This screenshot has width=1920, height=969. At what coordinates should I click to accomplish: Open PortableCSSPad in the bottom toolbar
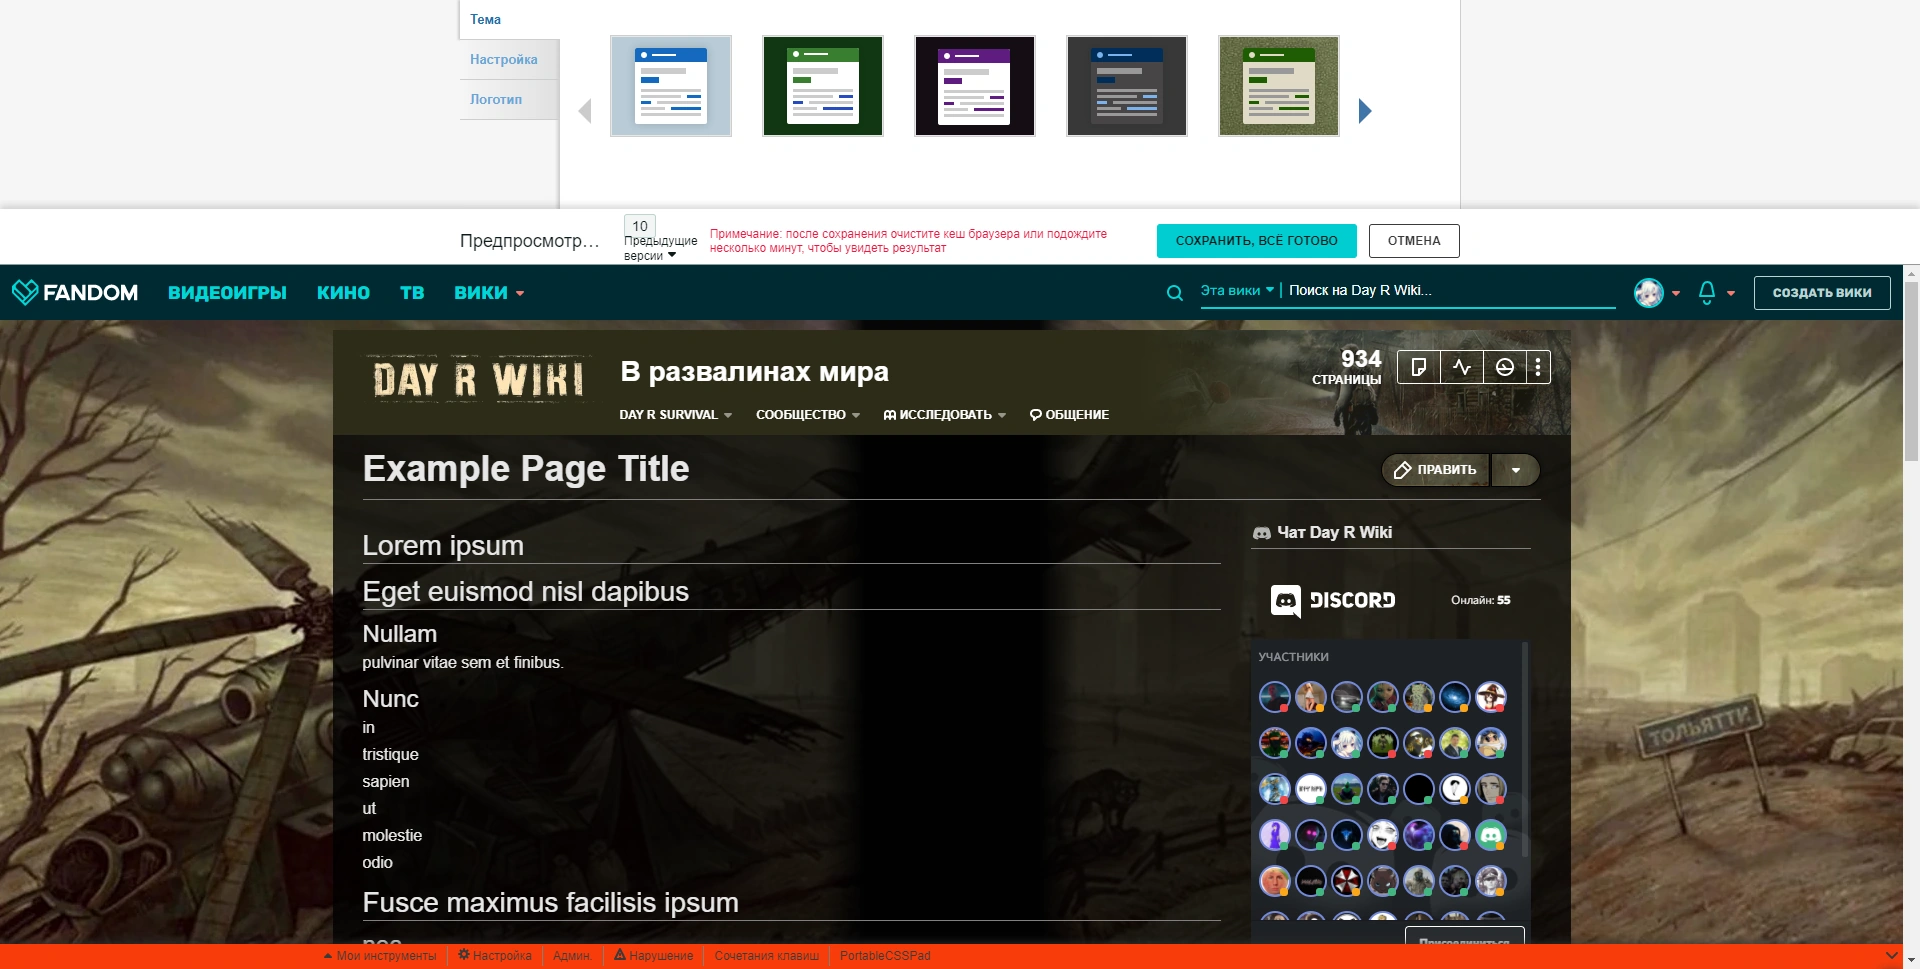(x=885, y=956)
